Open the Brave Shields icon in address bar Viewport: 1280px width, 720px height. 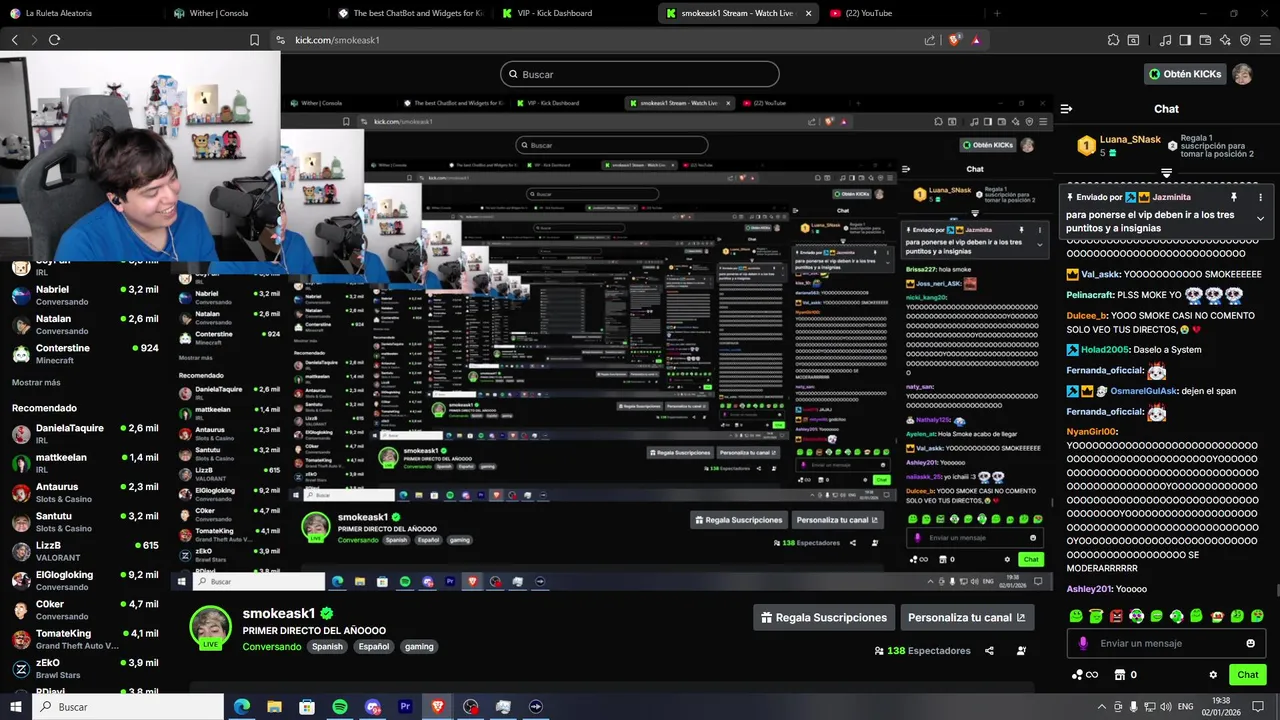[954, 40]
